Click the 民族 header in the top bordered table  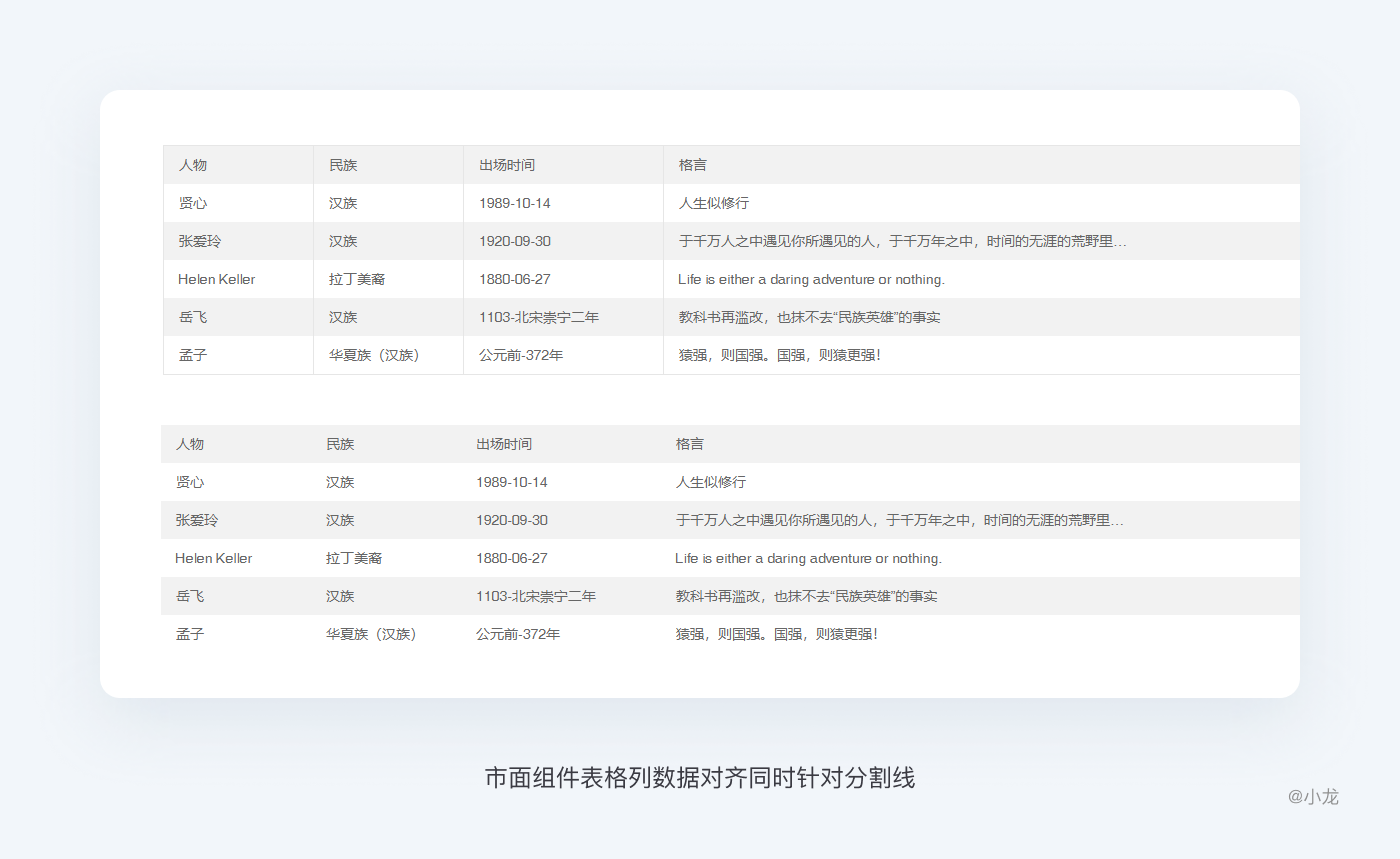coord(343,165)
